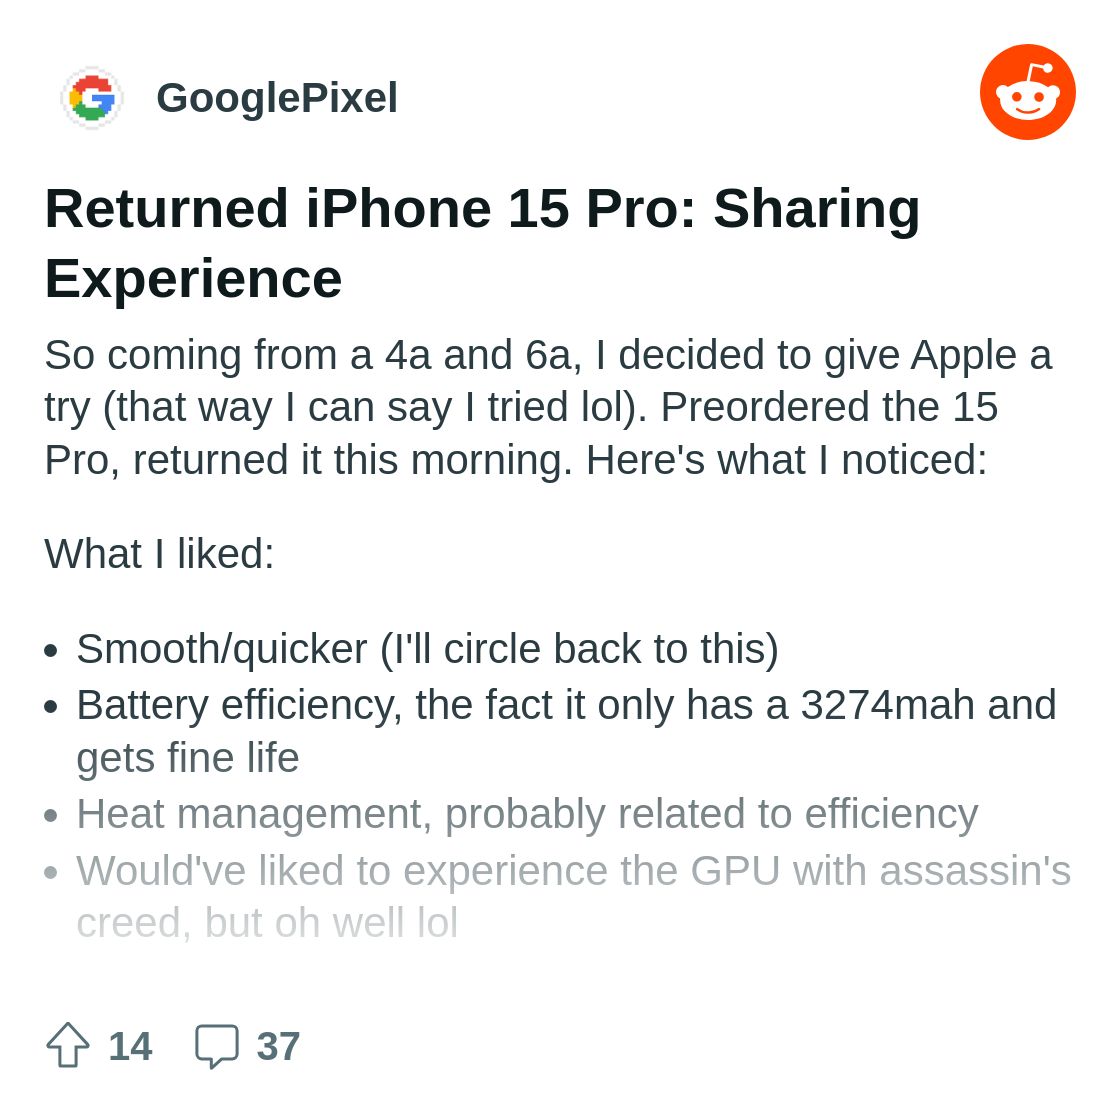This screenshot has width=1120, height=1120.
Task: Open the Reddit Snoo logo
Action: tap(1027, 92)
